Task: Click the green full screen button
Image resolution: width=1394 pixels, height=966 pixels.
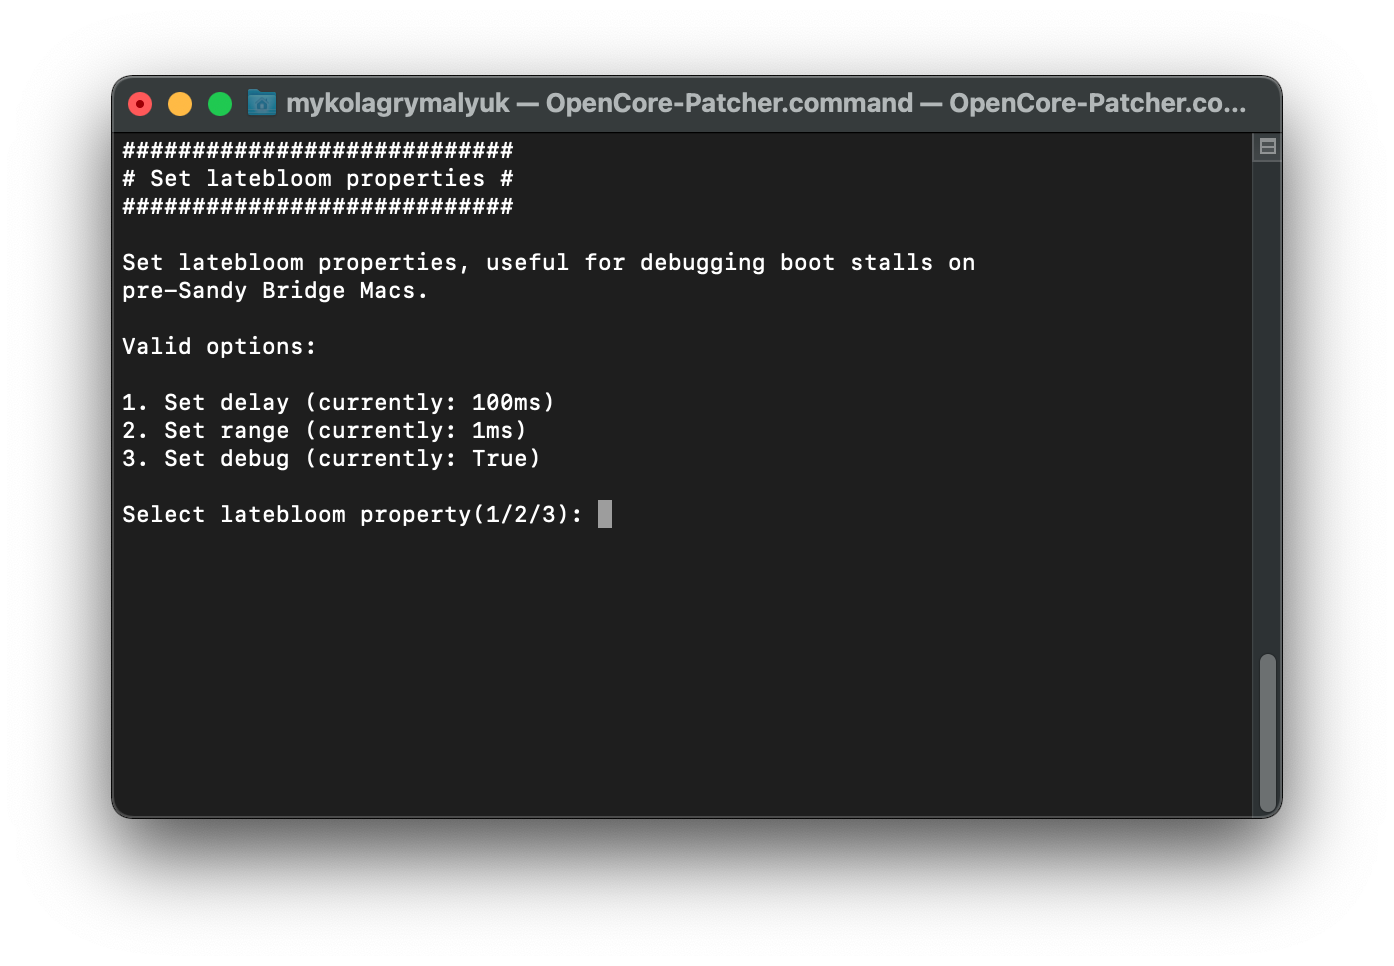Action: point(220,104)
